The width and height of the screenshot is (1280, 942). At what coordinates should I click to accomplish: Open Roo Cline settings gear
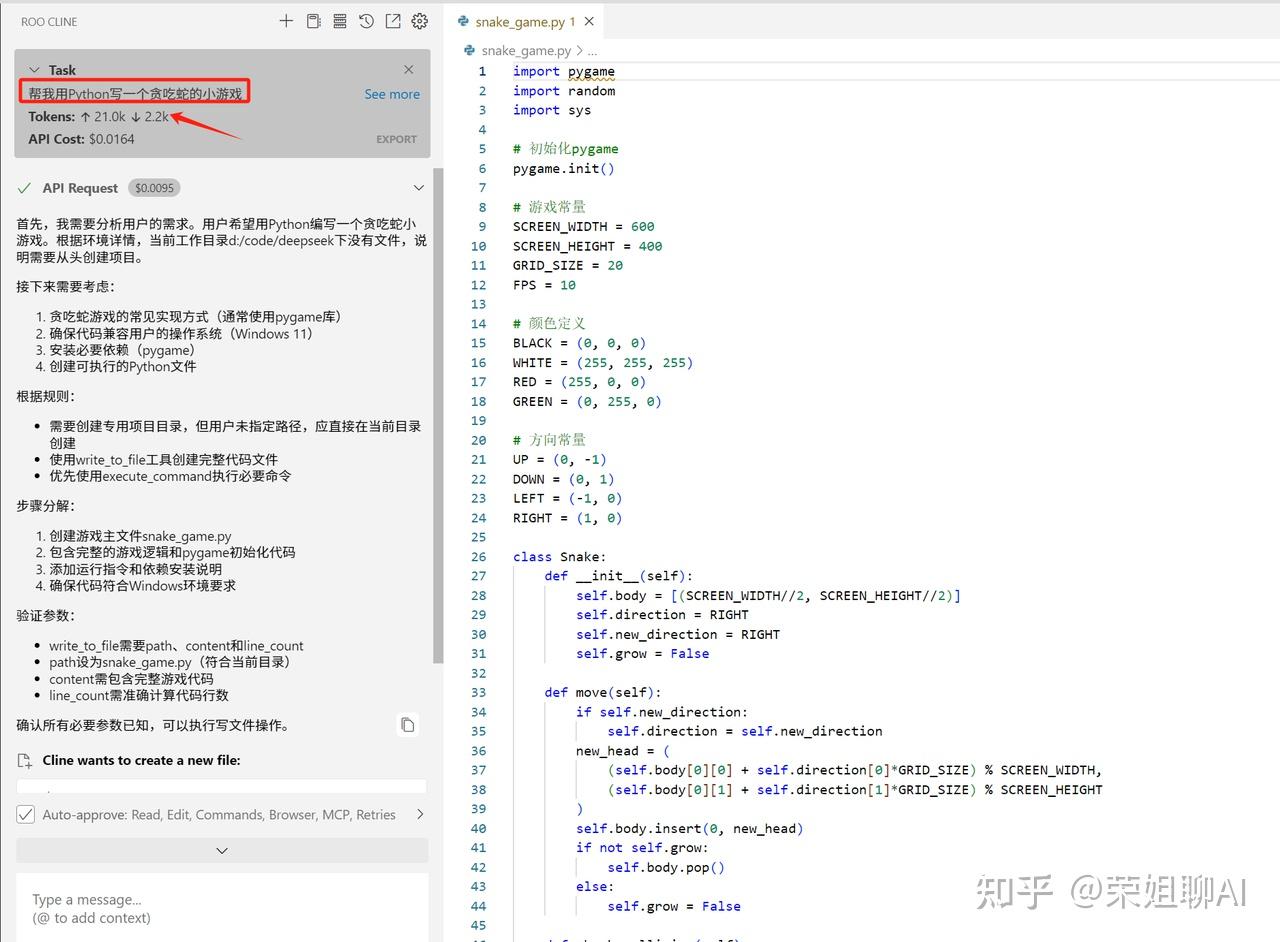[419, 20]
